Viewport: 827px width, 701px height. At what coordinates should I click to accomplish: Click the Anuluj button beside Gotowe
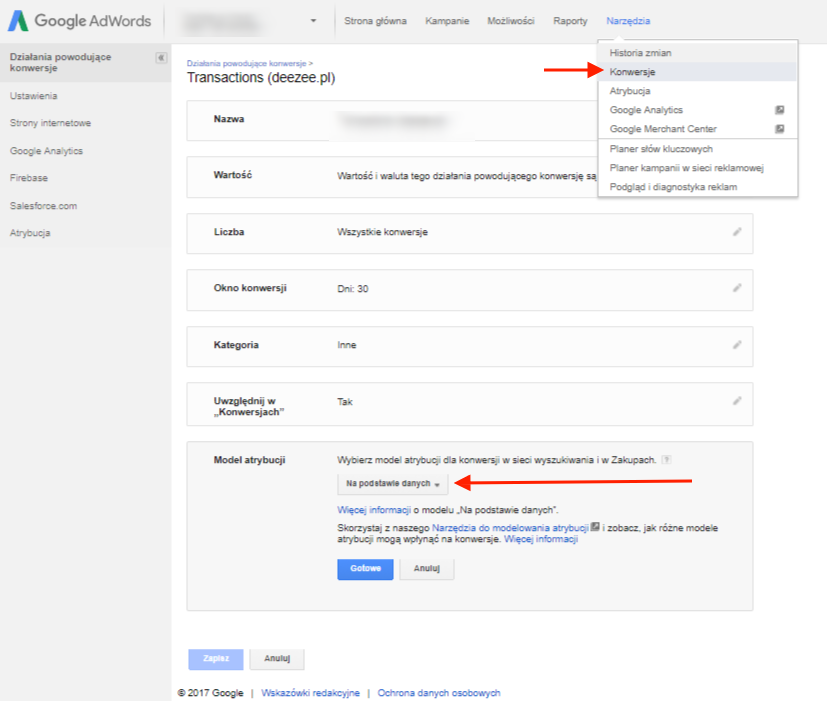427,569
